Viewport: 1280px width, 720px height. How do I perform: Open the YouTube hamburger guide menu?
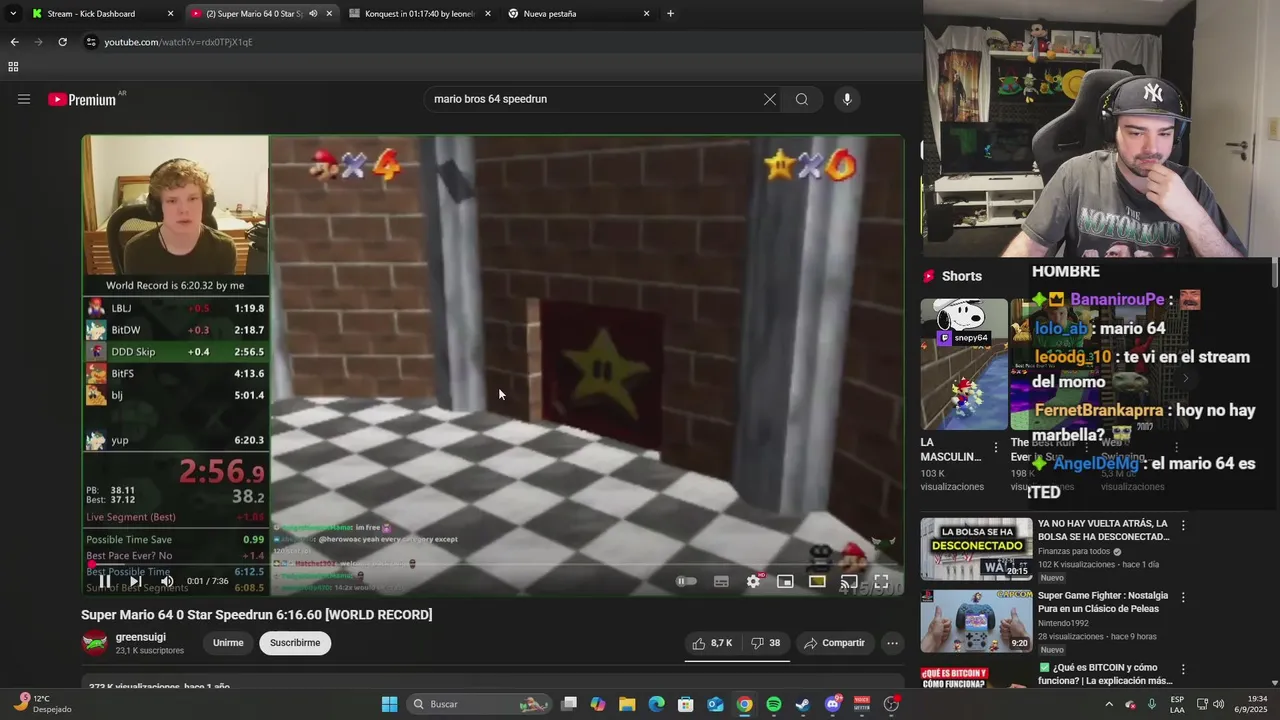tap(24, 99)
